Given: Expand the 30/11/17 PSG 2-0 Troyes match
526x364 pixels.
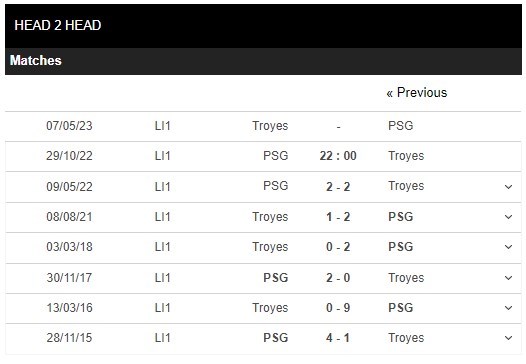Looking at the screenshot, I should pyautogui.click(x=508, y=278).
